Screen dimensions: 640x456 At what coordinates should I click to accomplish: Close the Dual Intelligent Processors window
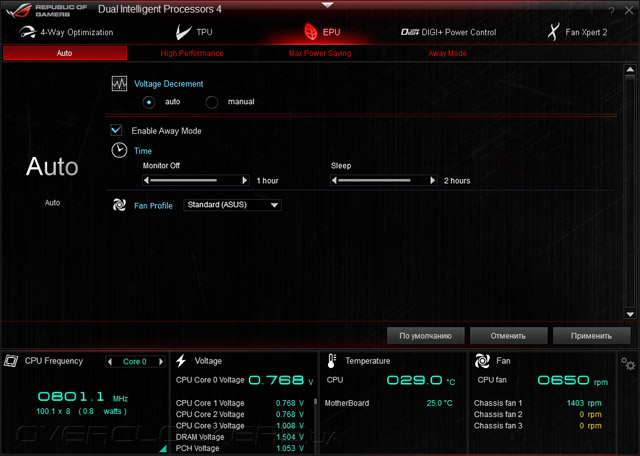(x=629, y=11)
